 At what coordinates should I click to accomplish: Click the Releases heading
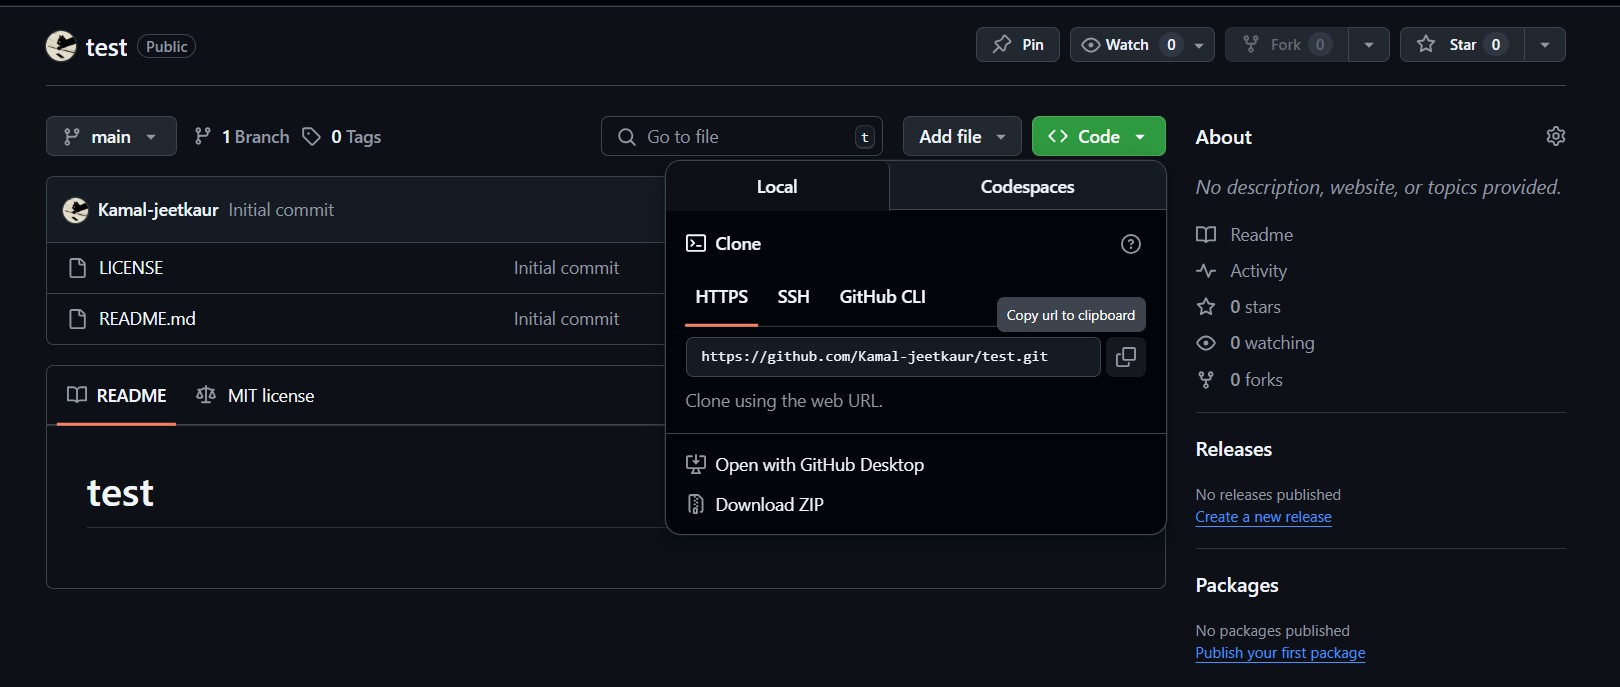tap(1234, 449)
